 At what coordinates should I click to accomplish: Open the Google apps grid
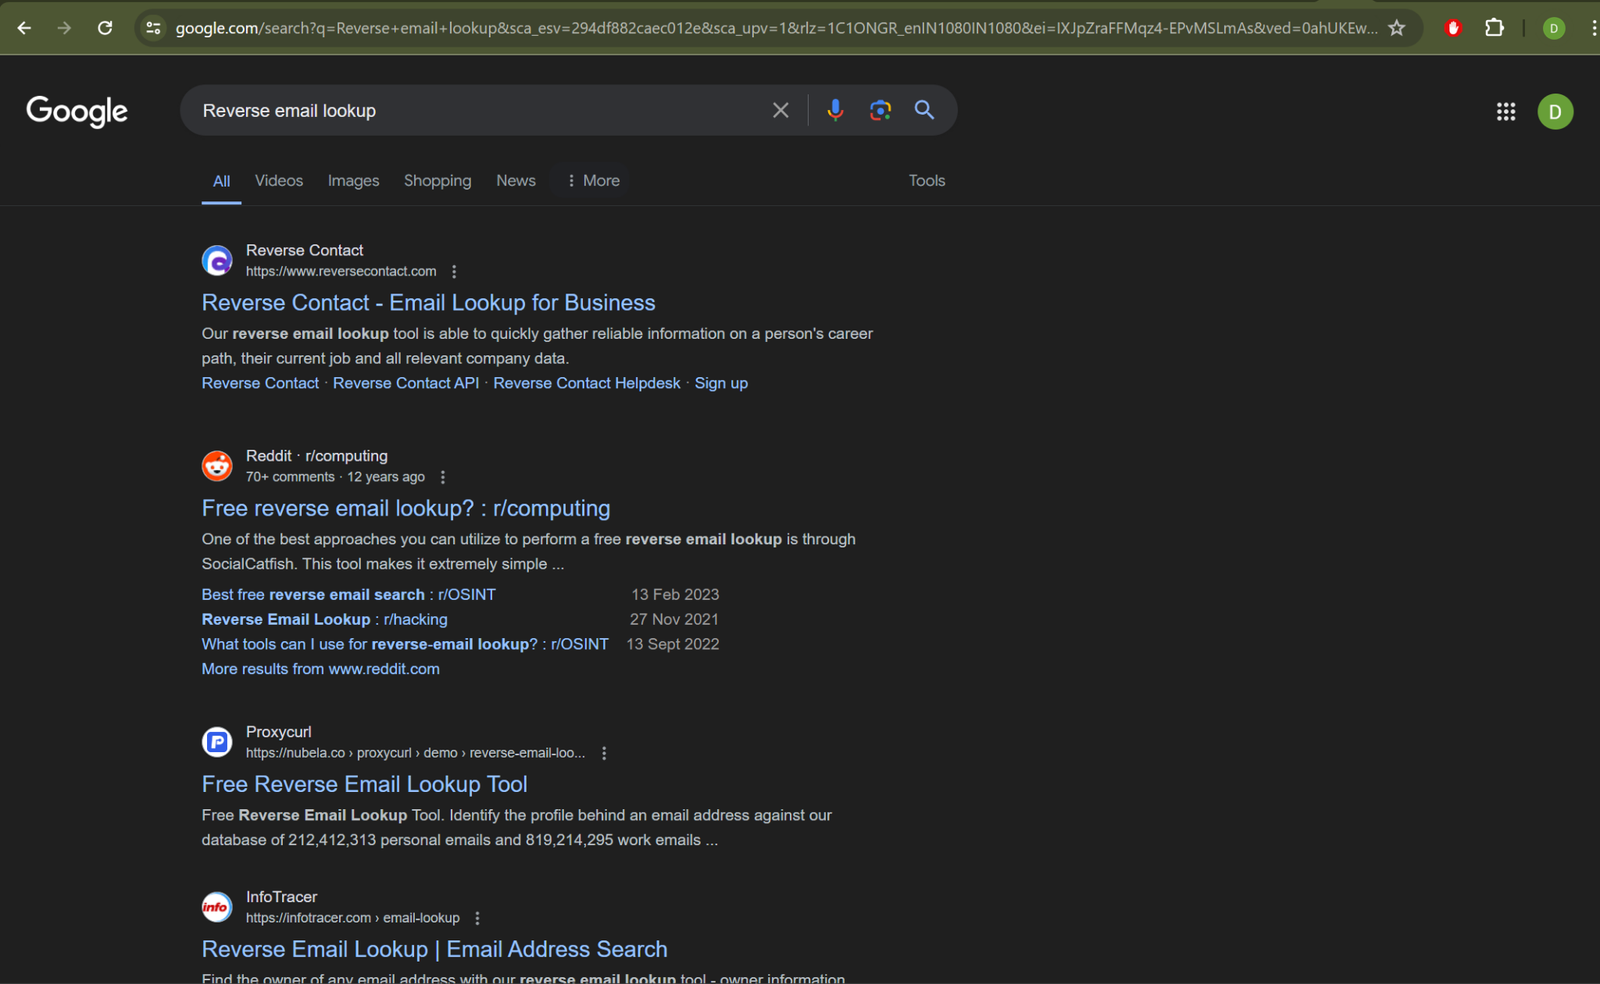coord(1505,111)
